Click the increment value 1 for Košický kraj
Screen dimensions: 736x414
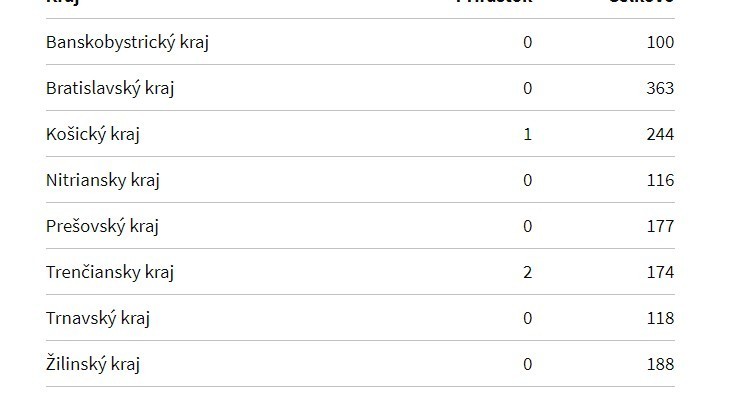(528, 134)
